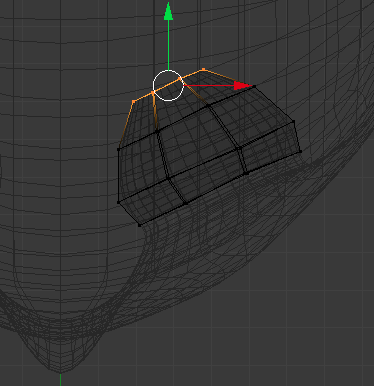
Task: Click the white circle at the gizmo center
Action: click(x=168, y=85)
